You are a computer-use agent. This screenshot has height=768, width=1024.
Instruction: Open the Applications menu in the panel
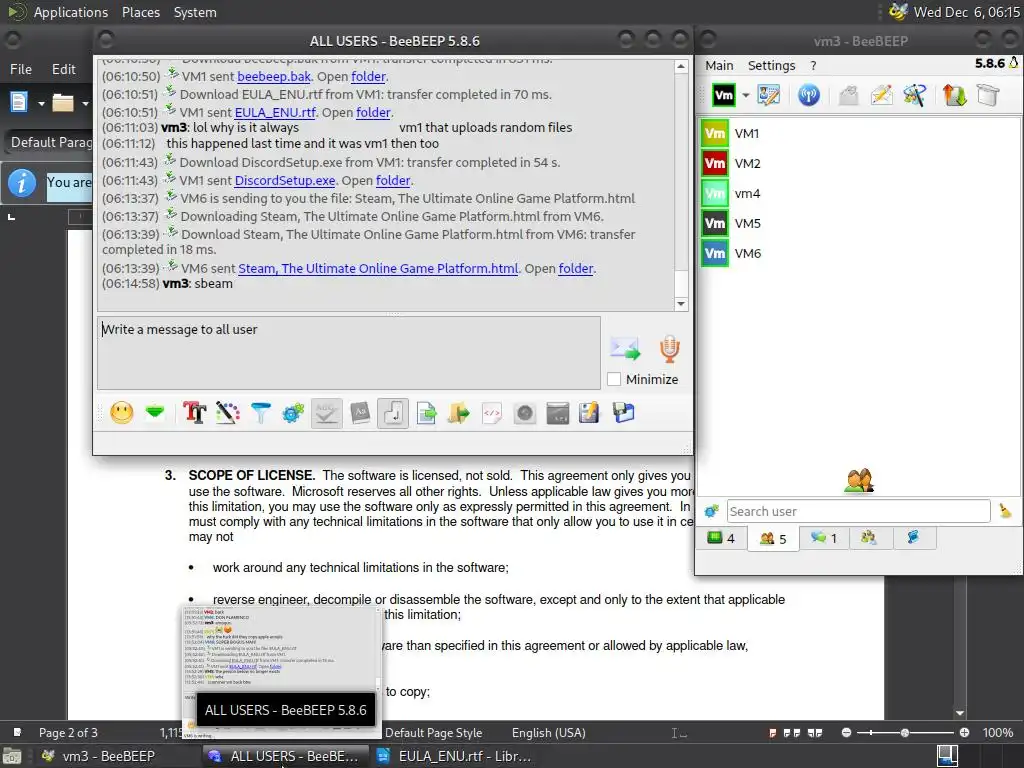(x=71, y=12)
